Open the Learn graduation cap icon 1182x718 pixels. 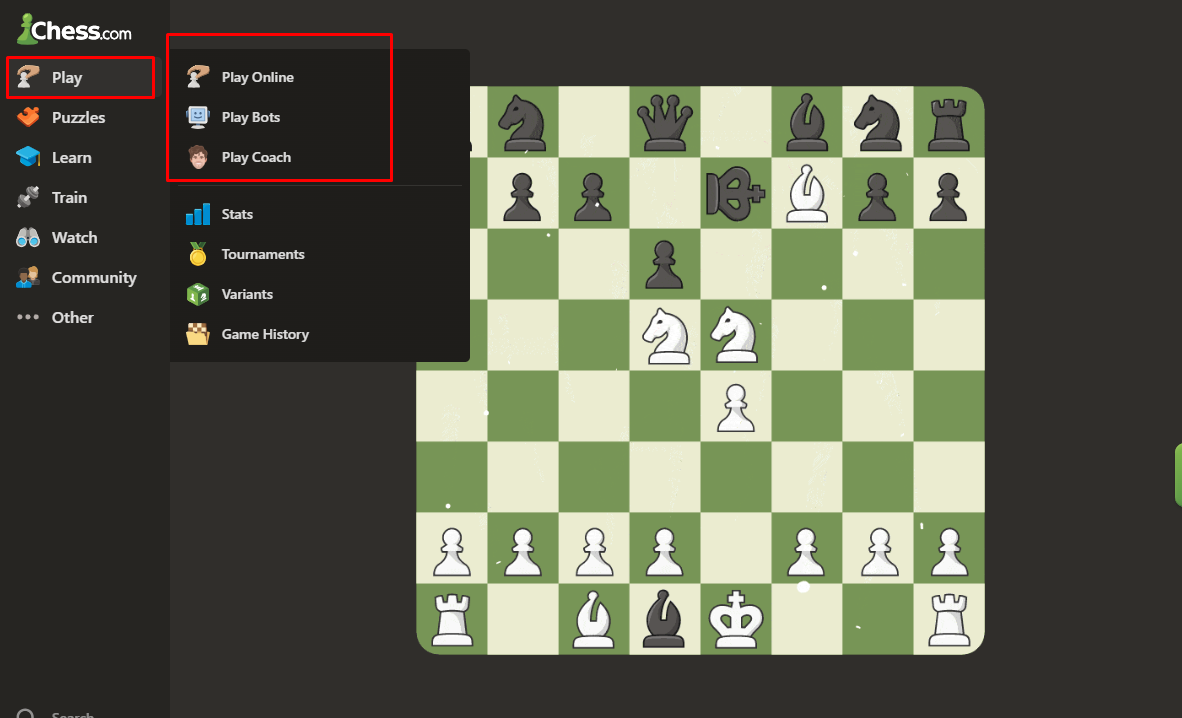pos(28,157)
